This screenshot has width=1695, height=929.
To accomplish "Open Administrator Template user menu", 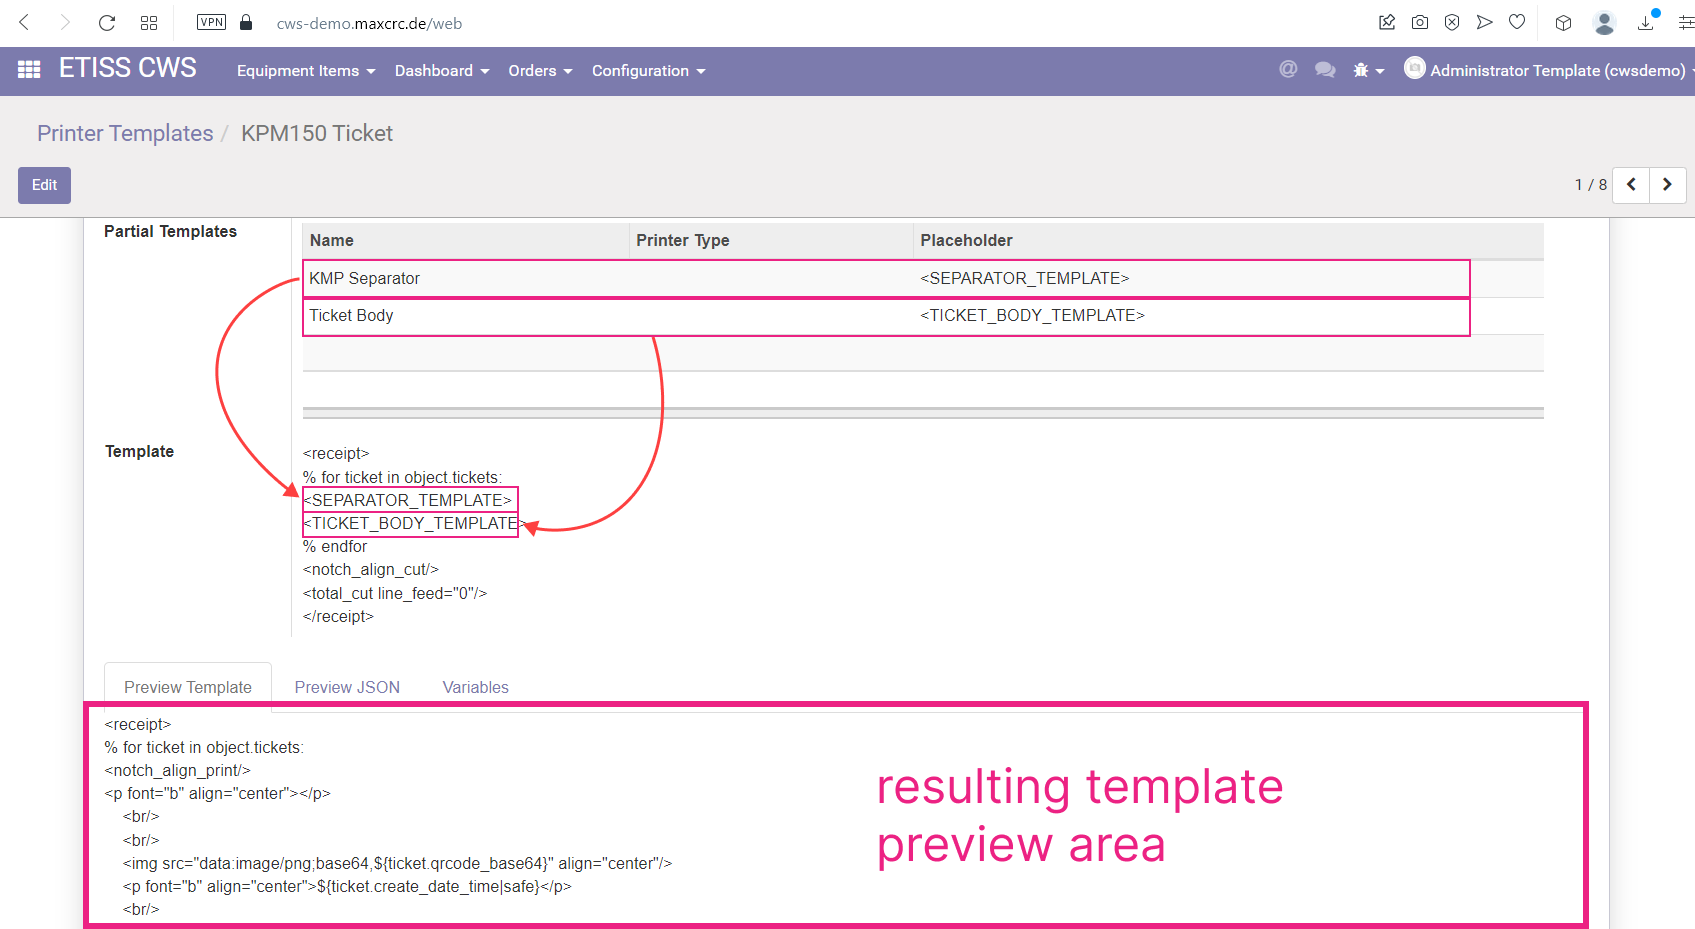I will tap(1548, 70).
